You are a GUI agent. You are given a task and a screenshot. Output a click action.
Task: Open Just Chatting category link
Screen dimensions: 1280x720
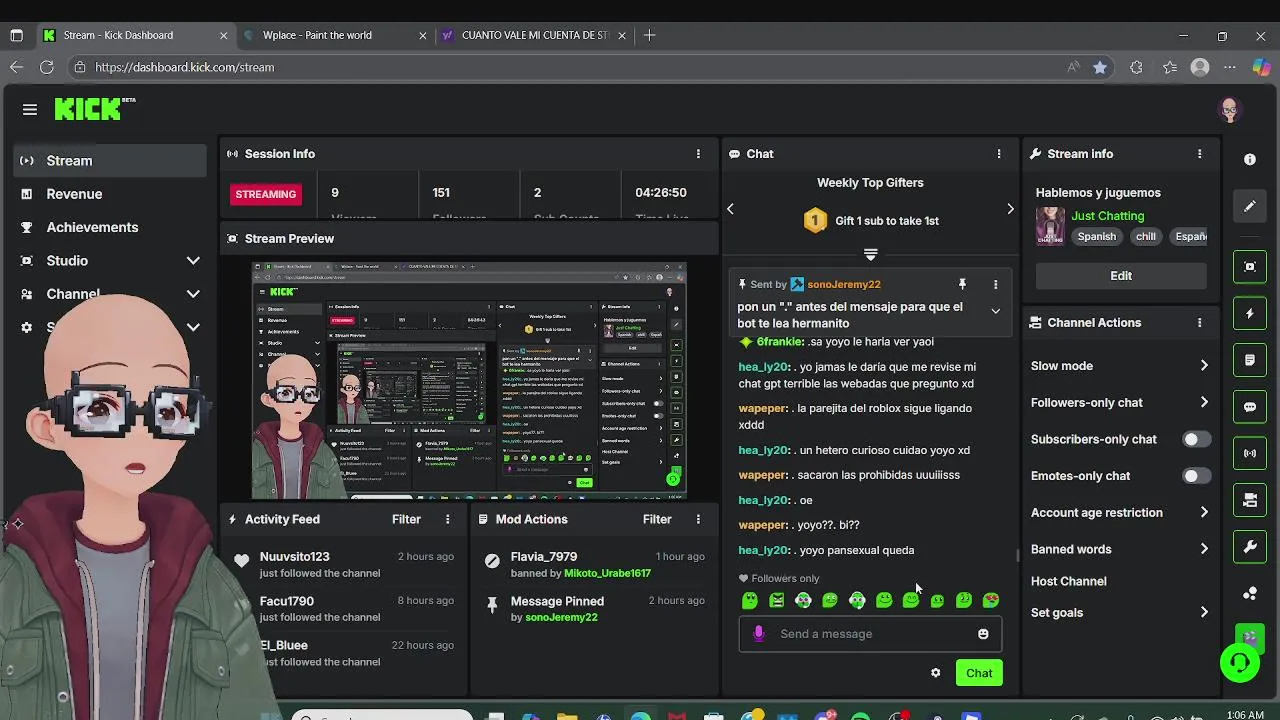[x=1107, y=216]
